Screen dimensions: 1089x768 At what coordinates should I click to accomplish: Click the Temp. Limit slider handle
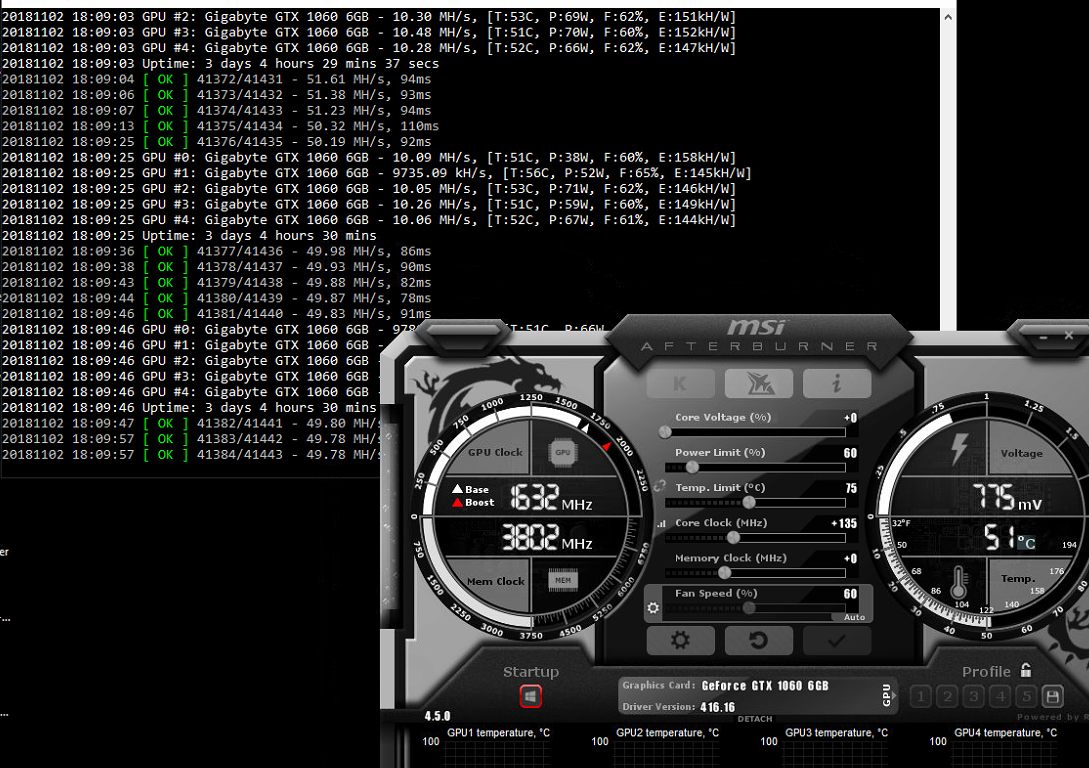(749, 502)
